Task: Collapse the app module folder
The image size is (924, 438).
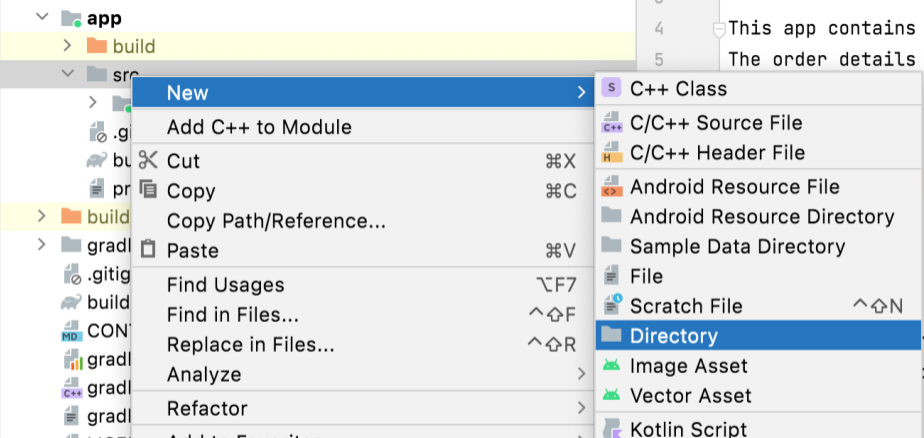Action: (41, 18)
